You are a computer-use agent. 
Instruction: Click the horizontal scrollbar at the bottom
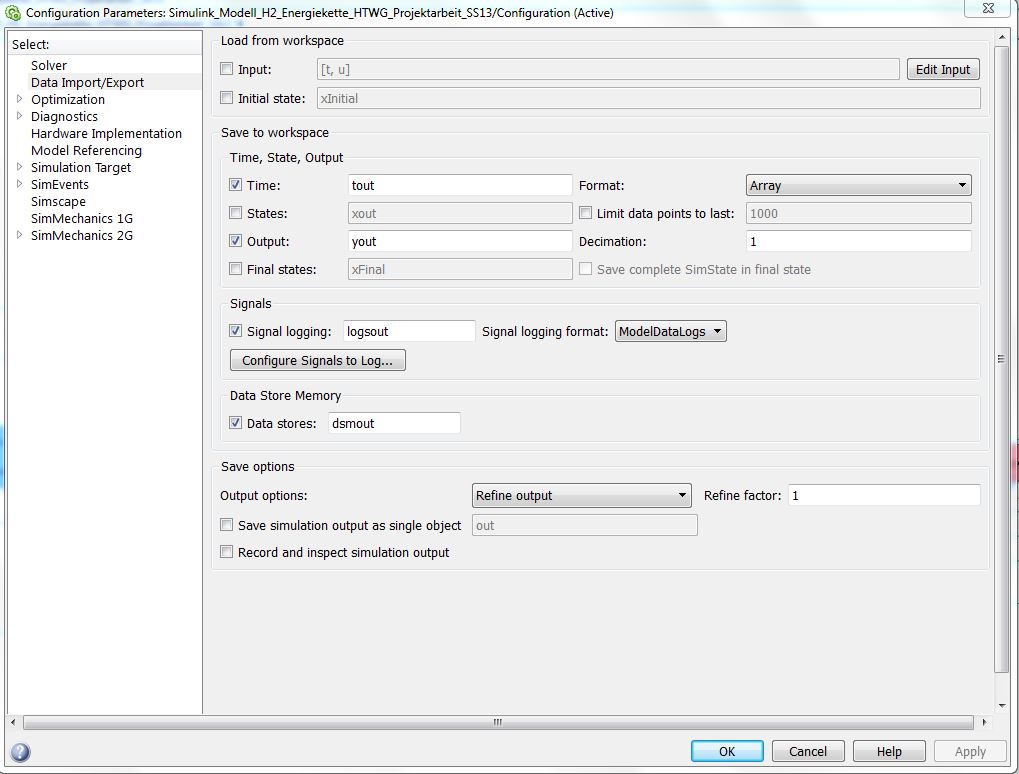click(497, 722)
